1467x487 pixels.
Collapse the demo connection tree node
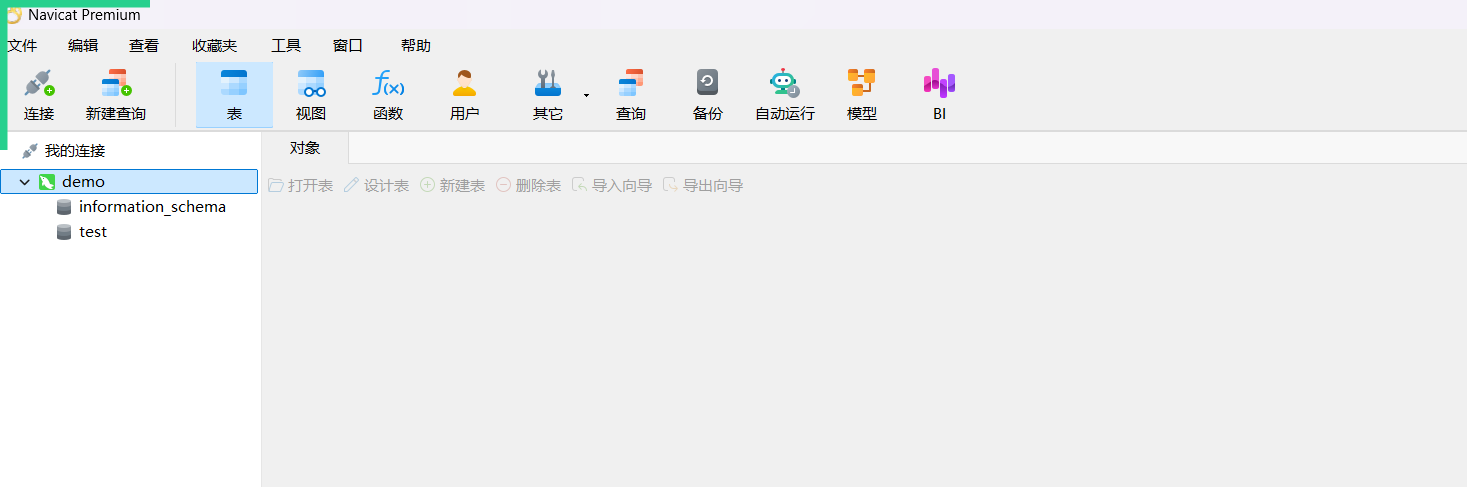pos(25,182)
